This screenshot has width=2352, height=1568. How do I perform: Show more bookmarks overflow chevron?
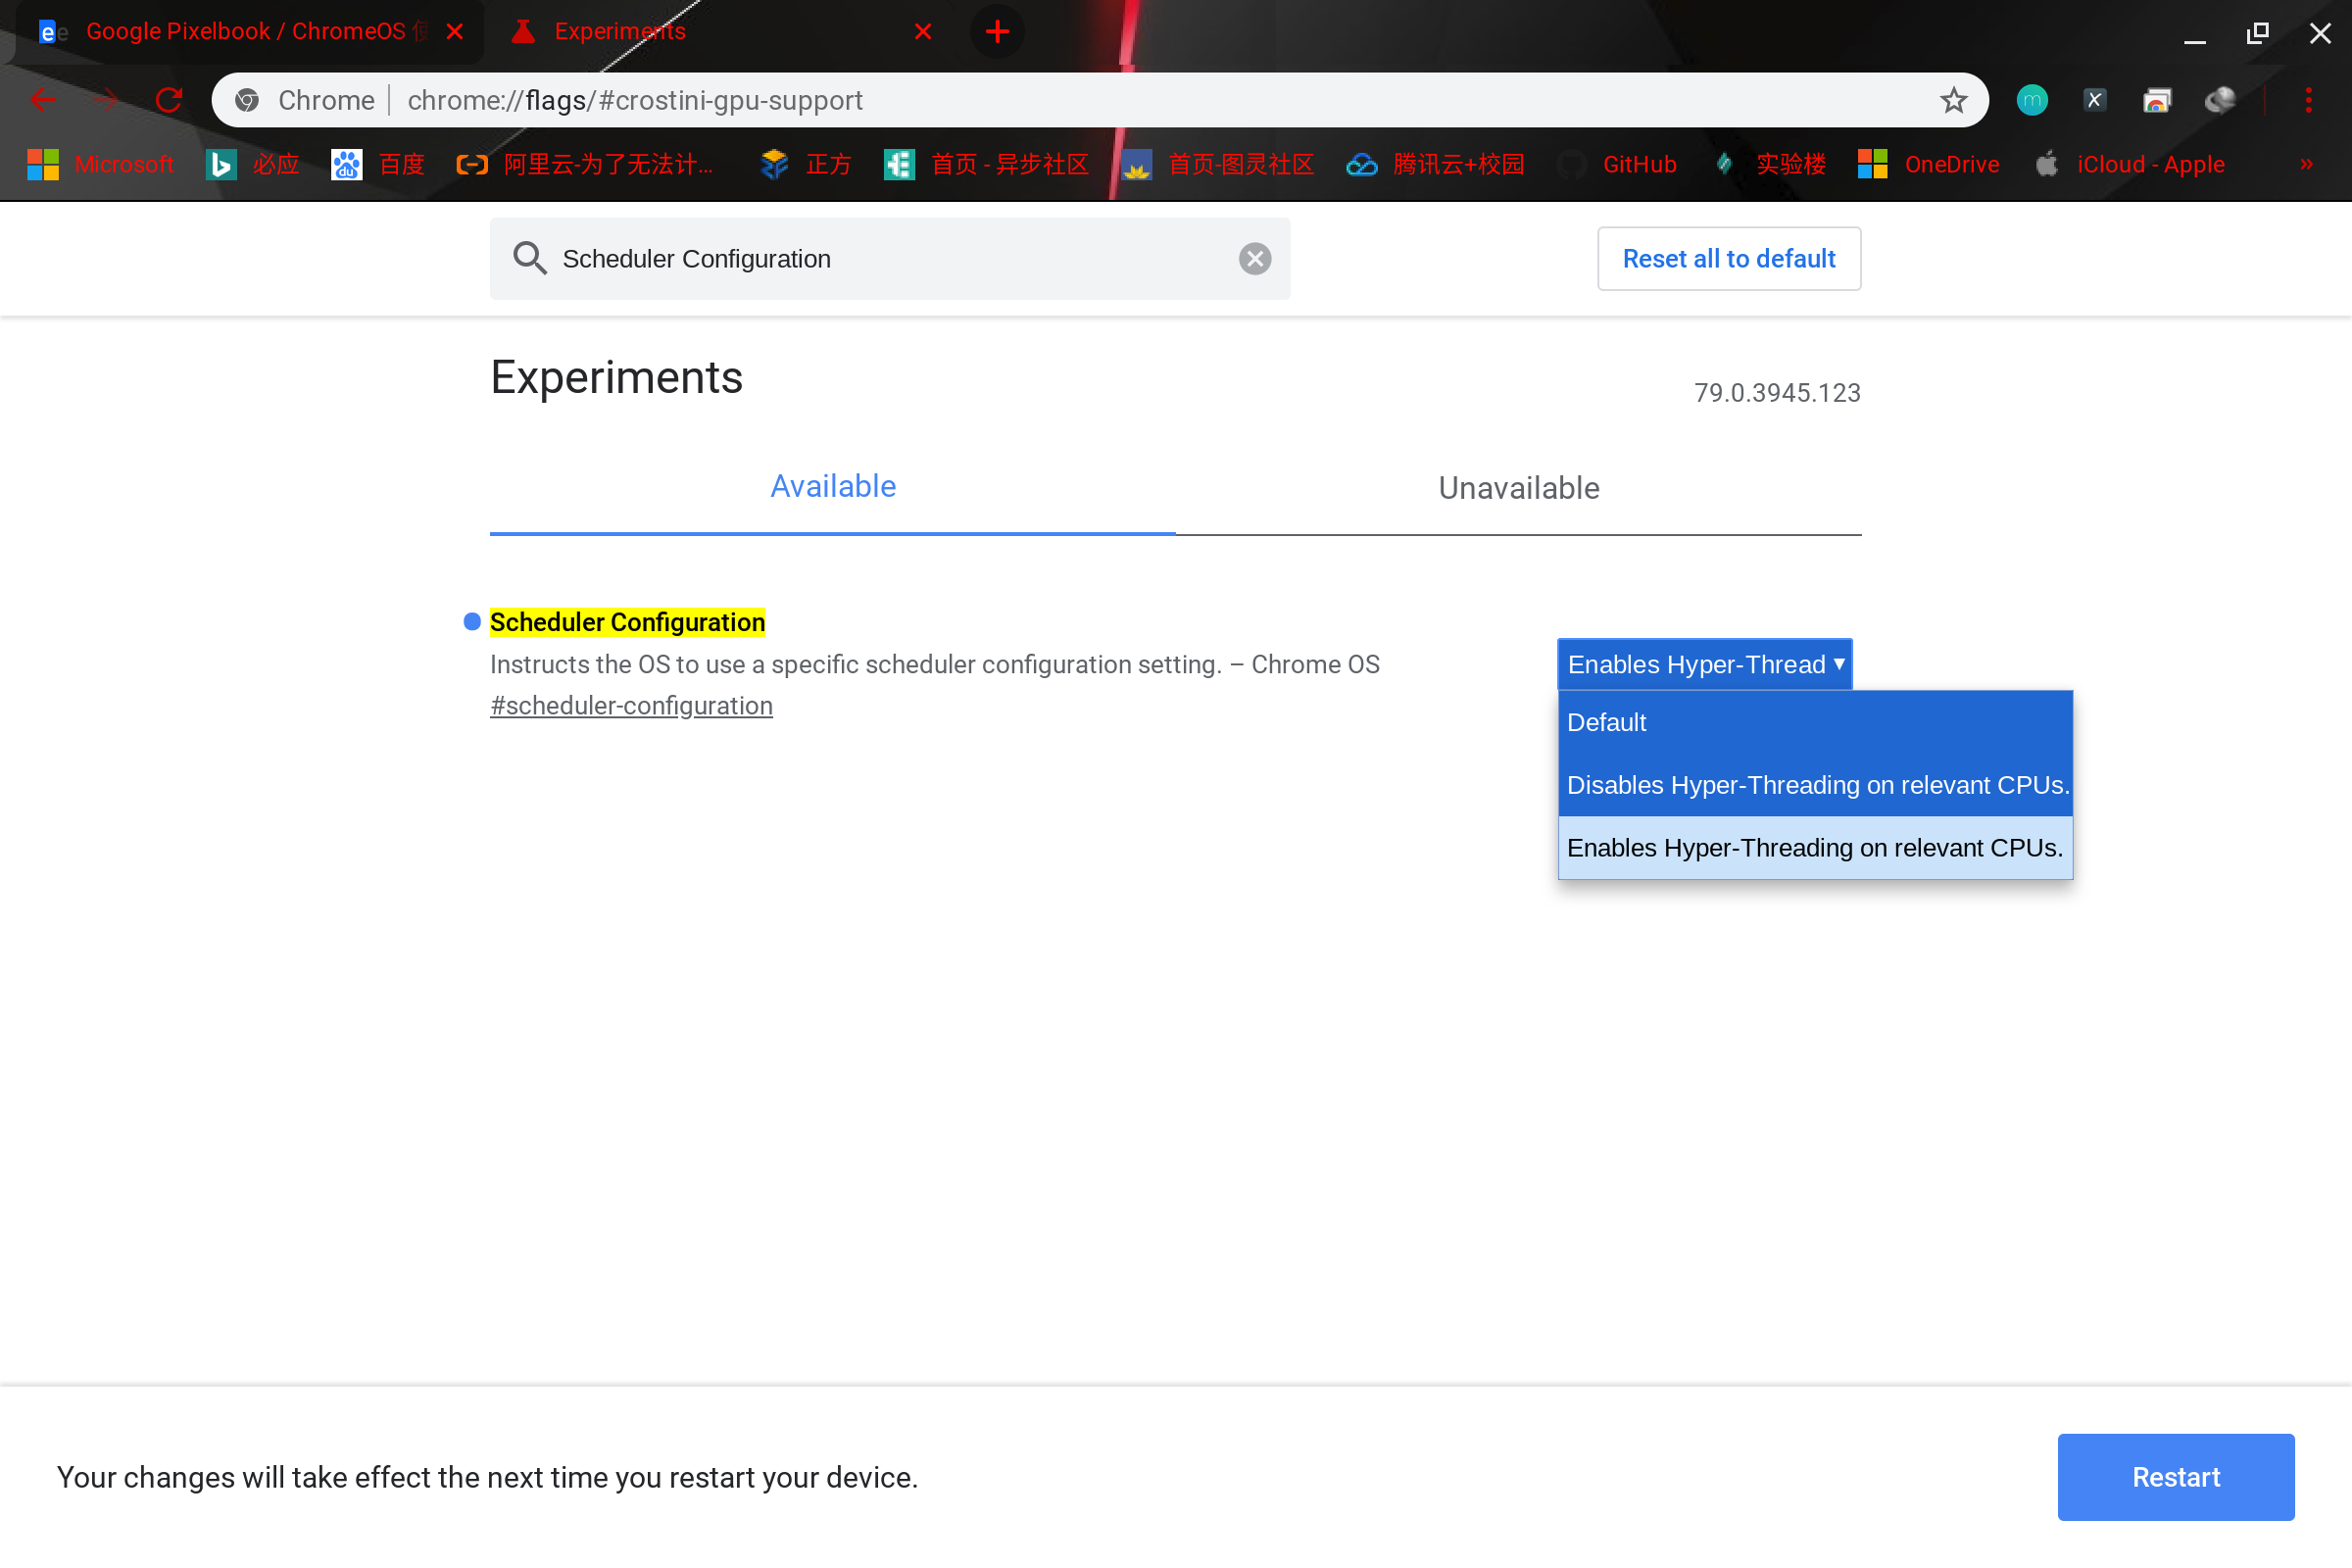2307,164
